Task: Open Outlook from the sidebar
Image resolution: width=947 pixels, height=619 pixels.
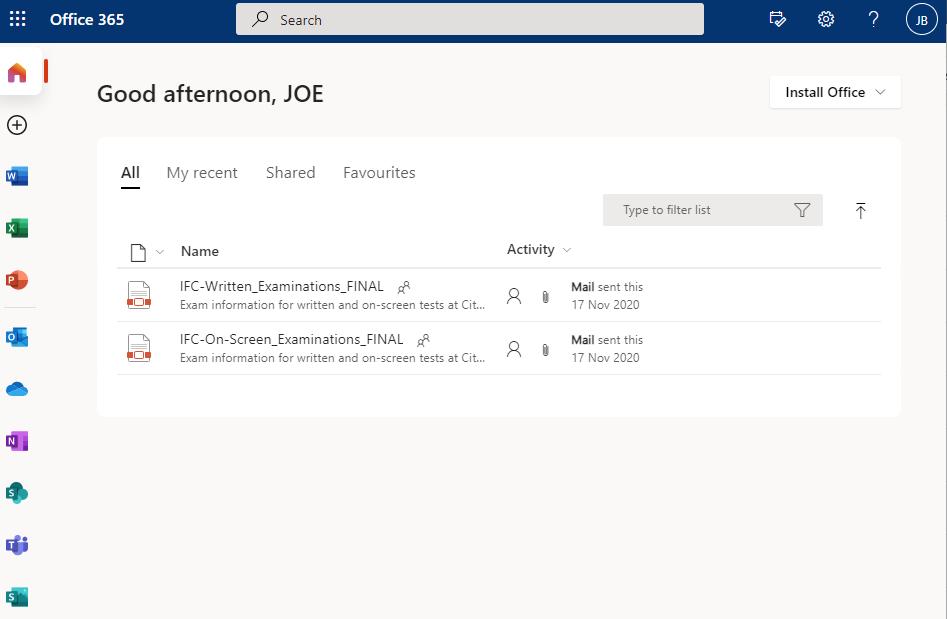Action: click(17, 337)
